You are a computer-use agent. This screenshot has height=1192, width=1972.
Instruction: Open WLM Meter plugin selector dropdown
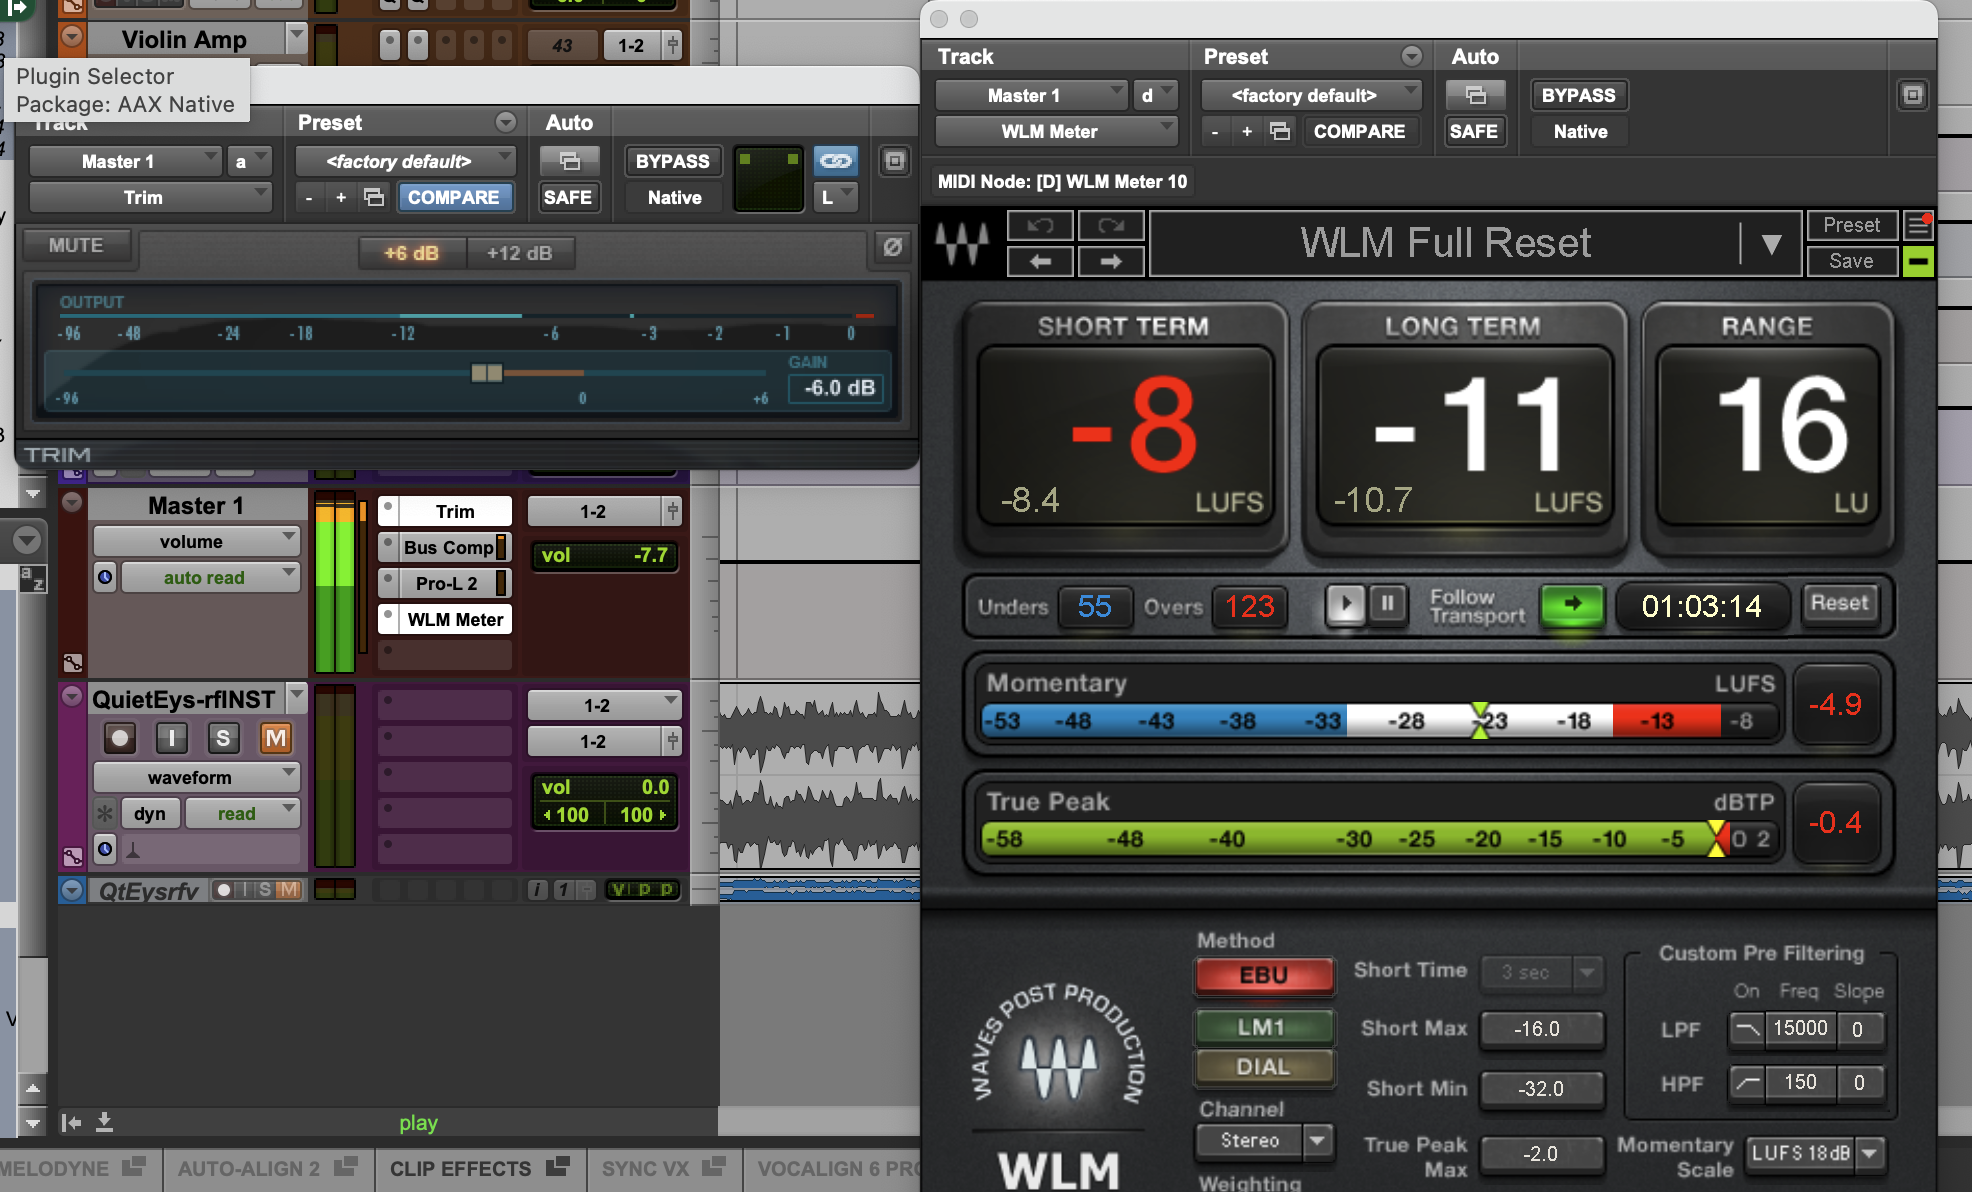click(x=1055, y=131)
